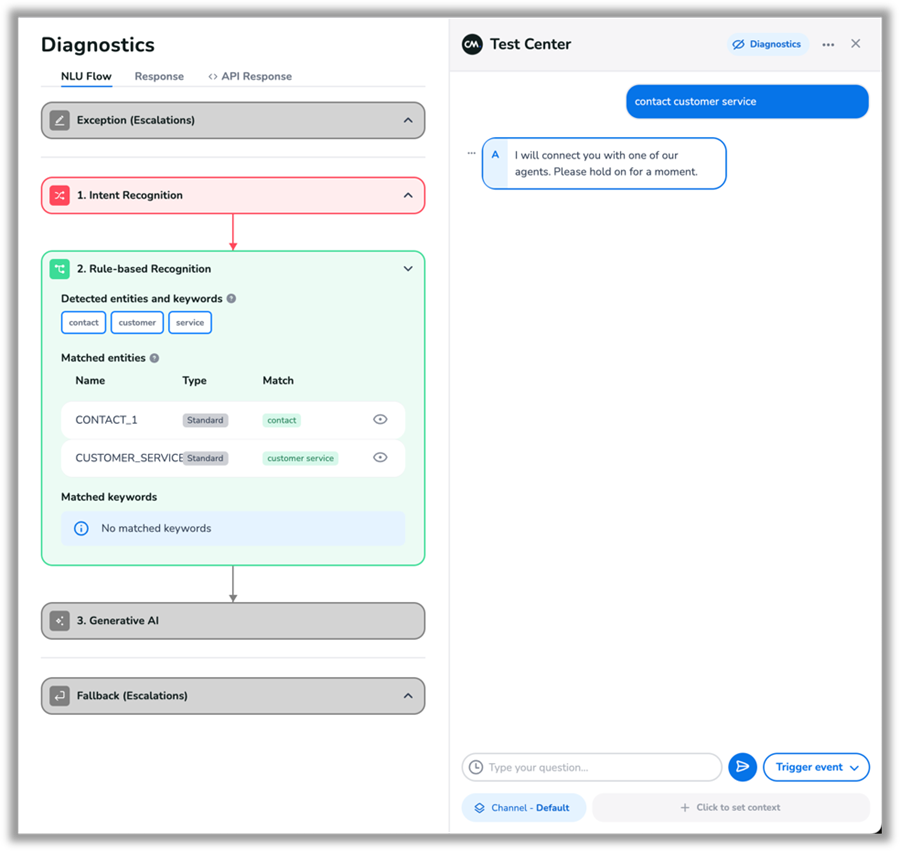Screen dimensions: 900x851
Task: Switch to the Response tab
Action: coord(159,76)
